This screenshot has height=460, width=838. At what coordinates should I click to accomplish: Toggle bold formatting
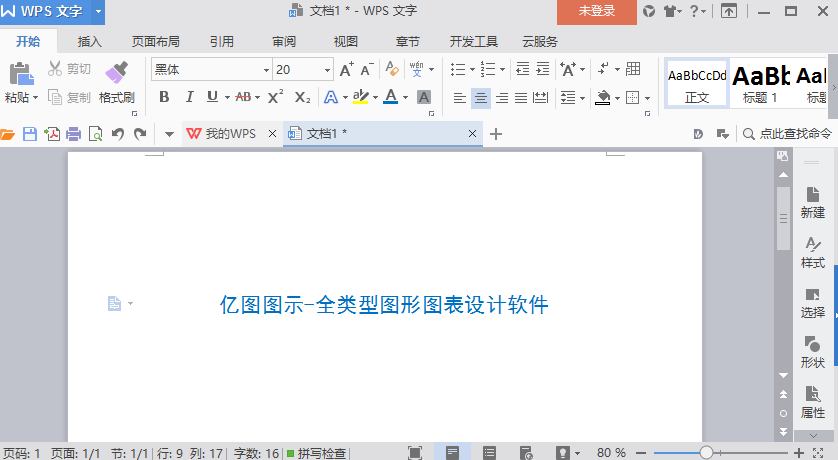tap(164, 97)
